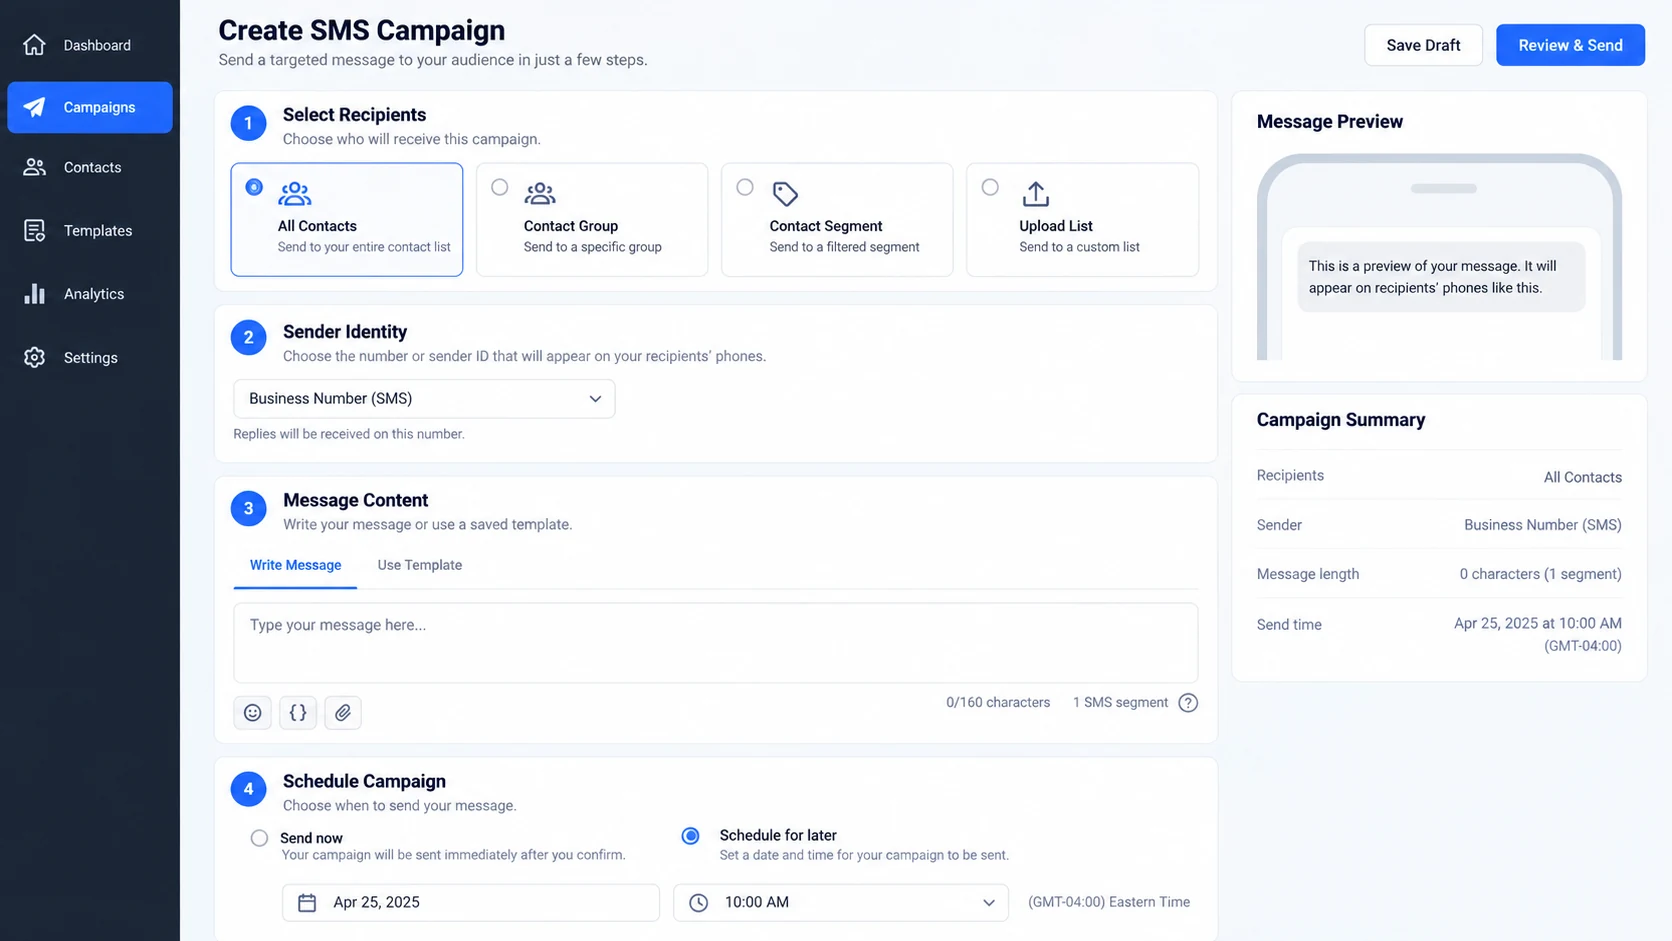Click the Campaigns paper plane icon
The image size is (1672, 941).
(x=35, y=107)
